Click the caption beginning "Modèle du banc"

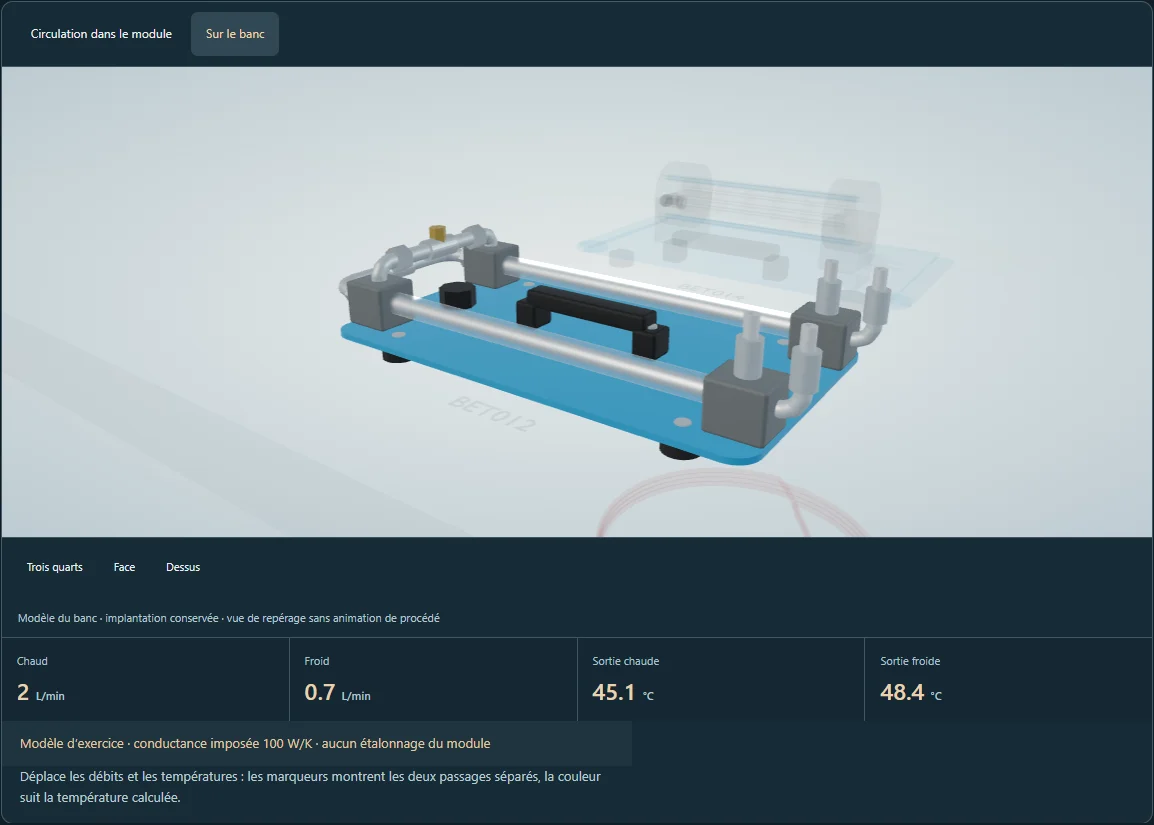tap(229, 618)
